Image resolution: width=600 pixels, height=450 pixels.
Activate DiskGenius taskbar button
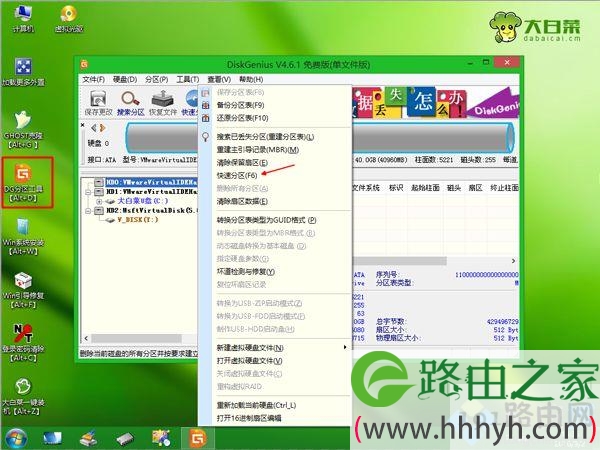(x=198, y=439)
